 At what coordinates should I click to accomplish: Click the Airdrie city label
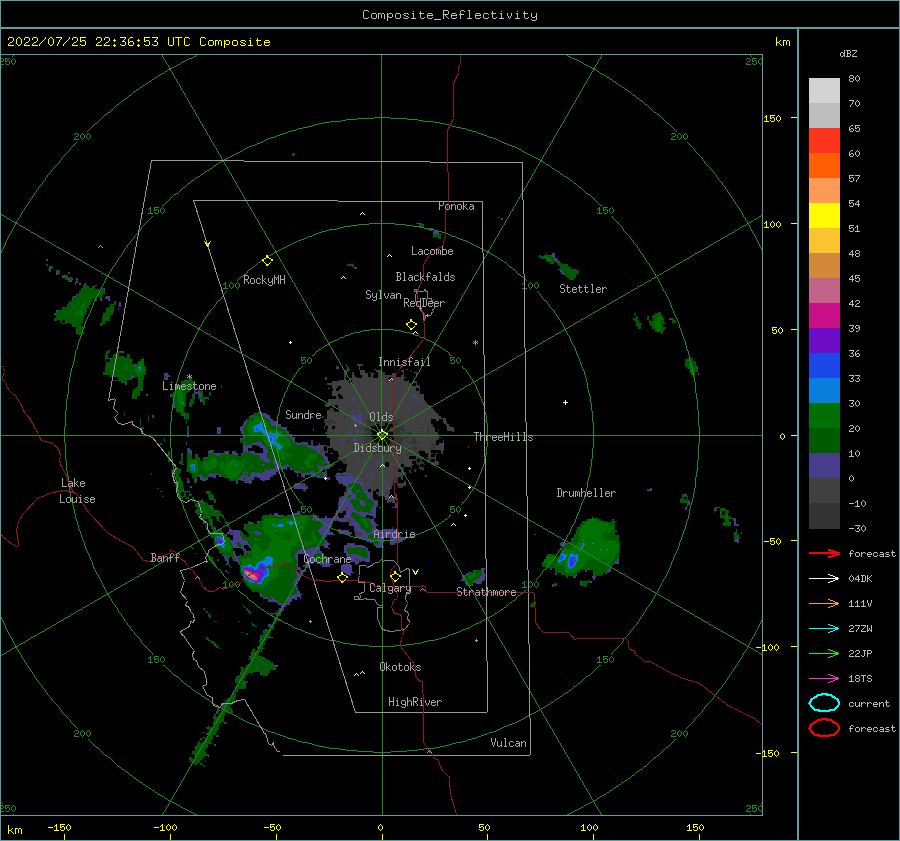(394, 534)
